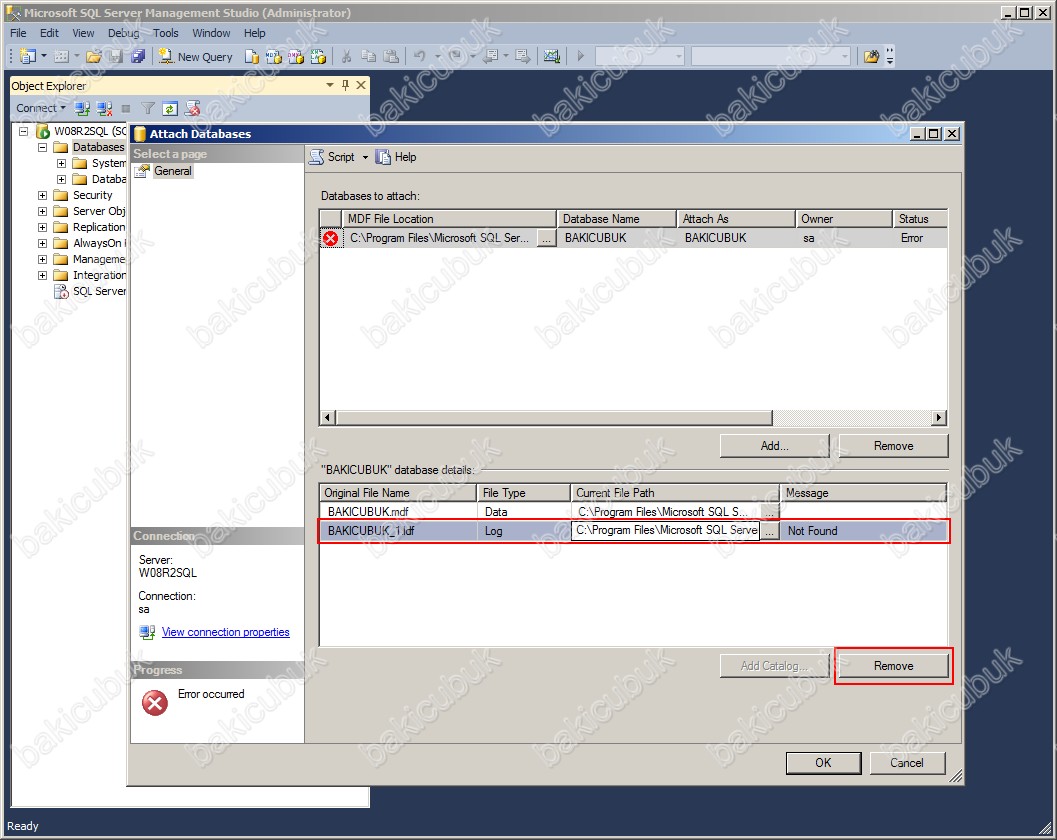The image size is (1057, 840).
Task: Click the Save All toolbar icon
Action: 138,57
